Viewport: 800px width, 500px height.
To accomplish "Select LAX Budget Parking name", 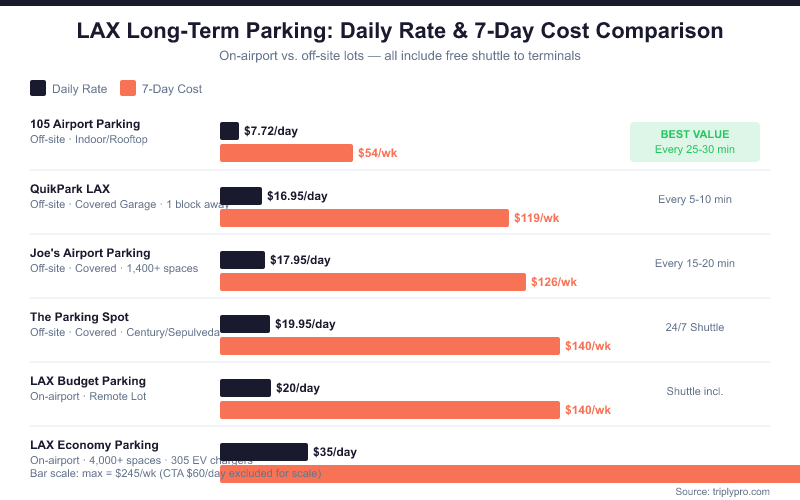I will (88, 381).
